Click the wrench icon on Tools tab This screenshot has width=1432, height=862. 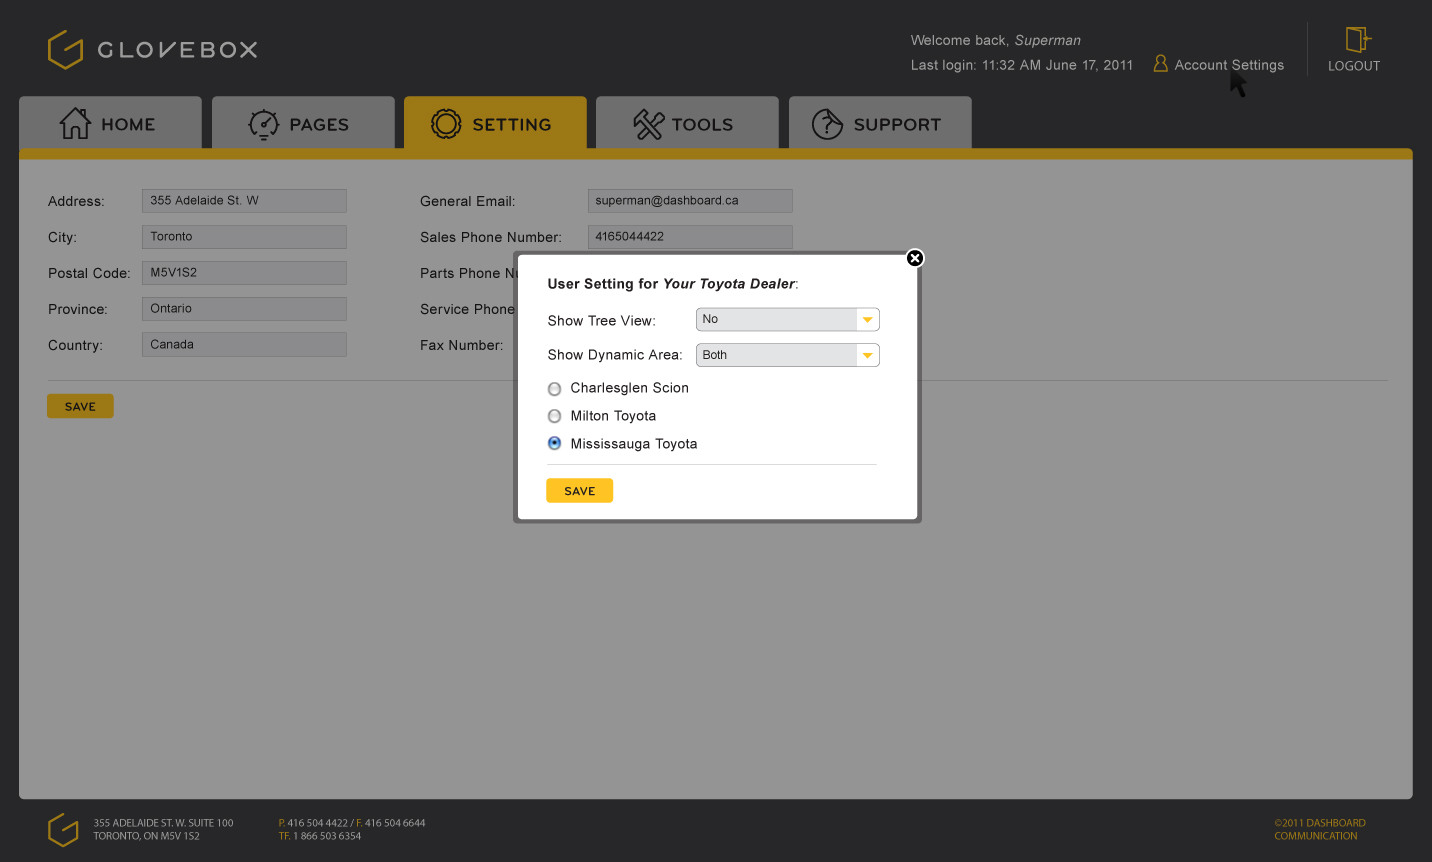point(649,124)
